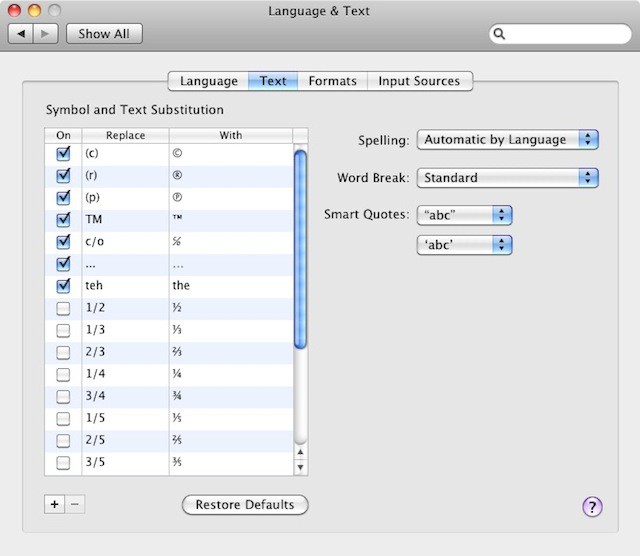Disable the (c) copyright substitution

tap(63, 154)
